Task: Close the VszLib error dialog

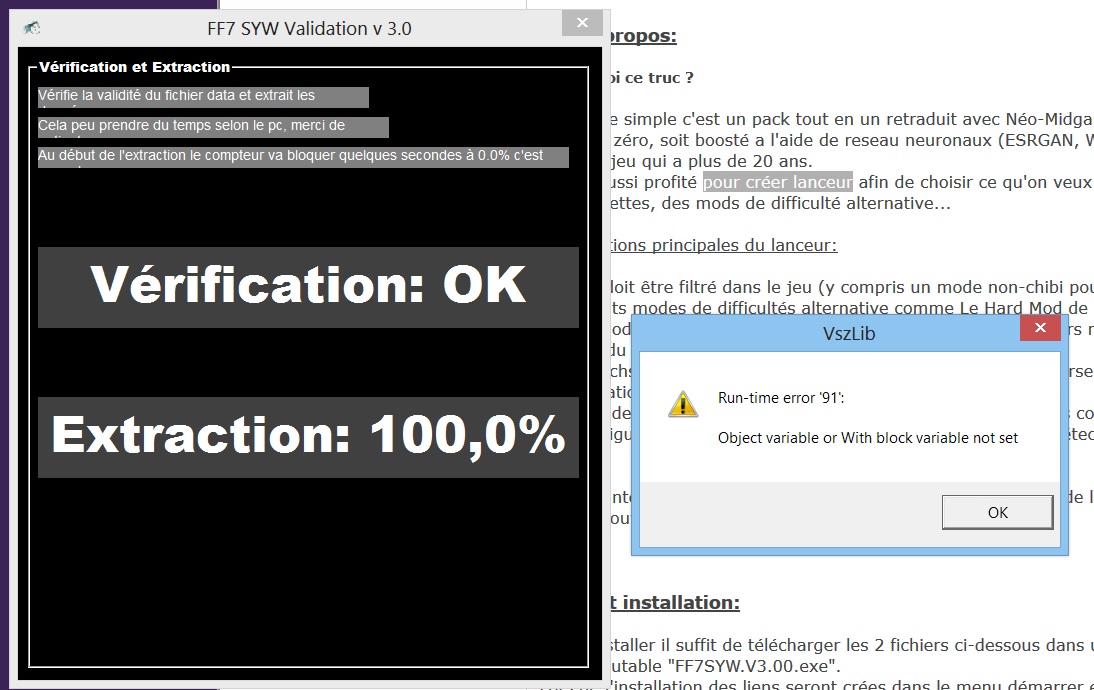Action: pyautogui.click(x=1040, y=328)
